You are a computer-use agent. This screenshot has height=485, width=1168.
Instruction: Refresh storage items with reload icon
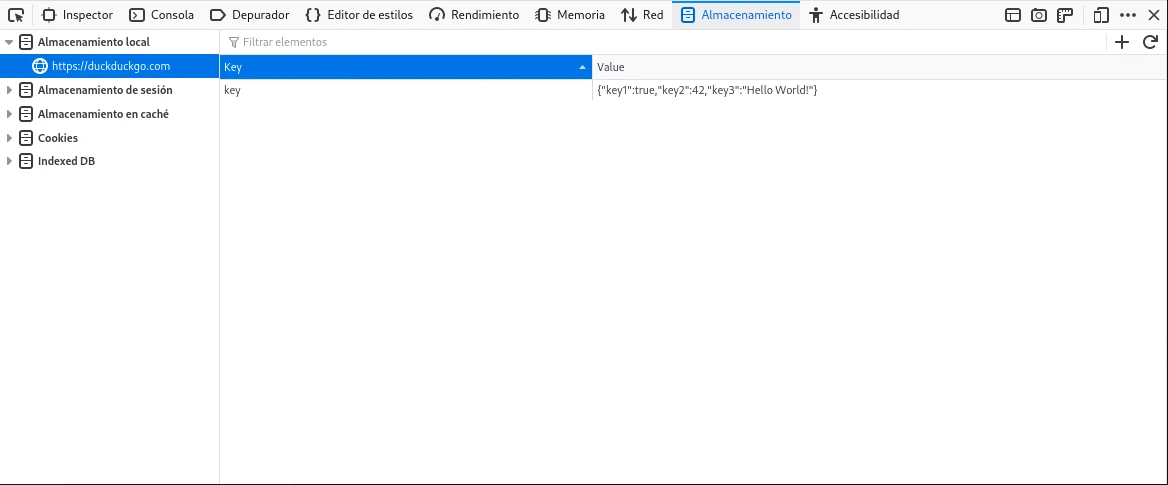click(1150, 42)
